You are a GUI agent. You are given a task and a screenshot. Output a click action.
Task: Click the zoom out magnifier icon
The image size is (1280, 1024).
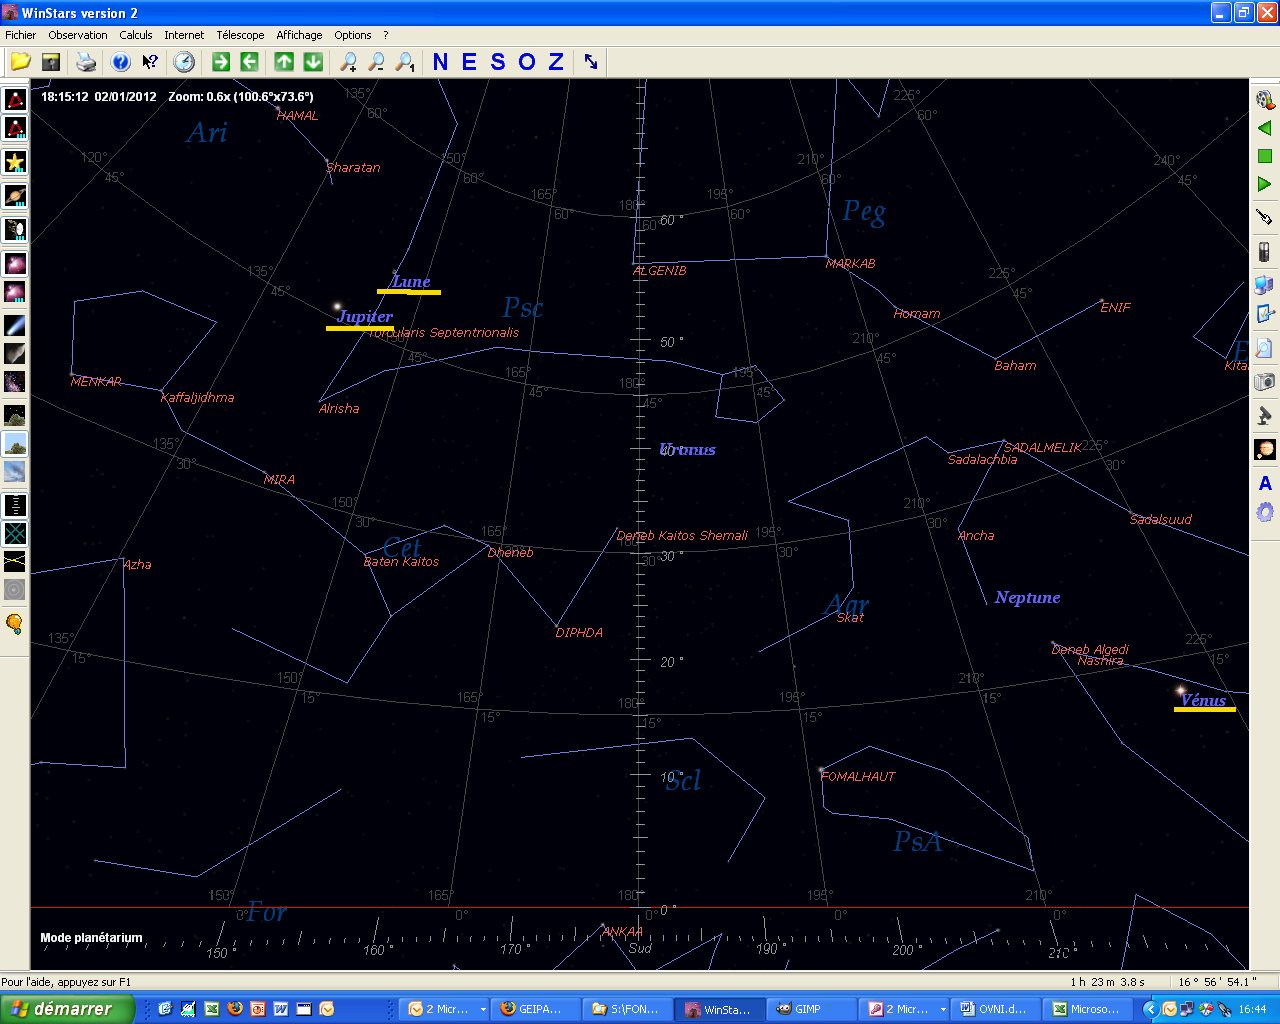coord(377,62)
